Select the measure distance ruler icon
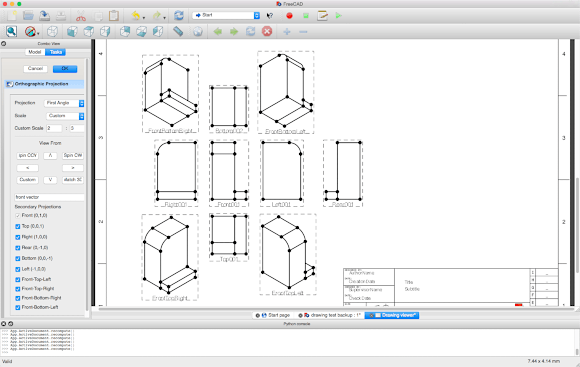The image size is (580, 367). tap(178, 31)
